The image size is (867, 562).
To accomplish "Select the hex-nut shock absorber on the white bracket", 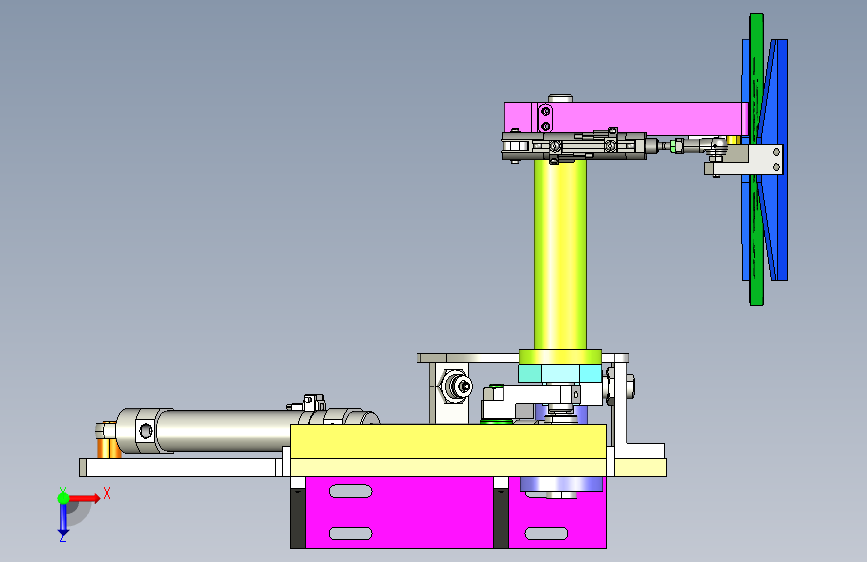I will (x=455, y=386).
